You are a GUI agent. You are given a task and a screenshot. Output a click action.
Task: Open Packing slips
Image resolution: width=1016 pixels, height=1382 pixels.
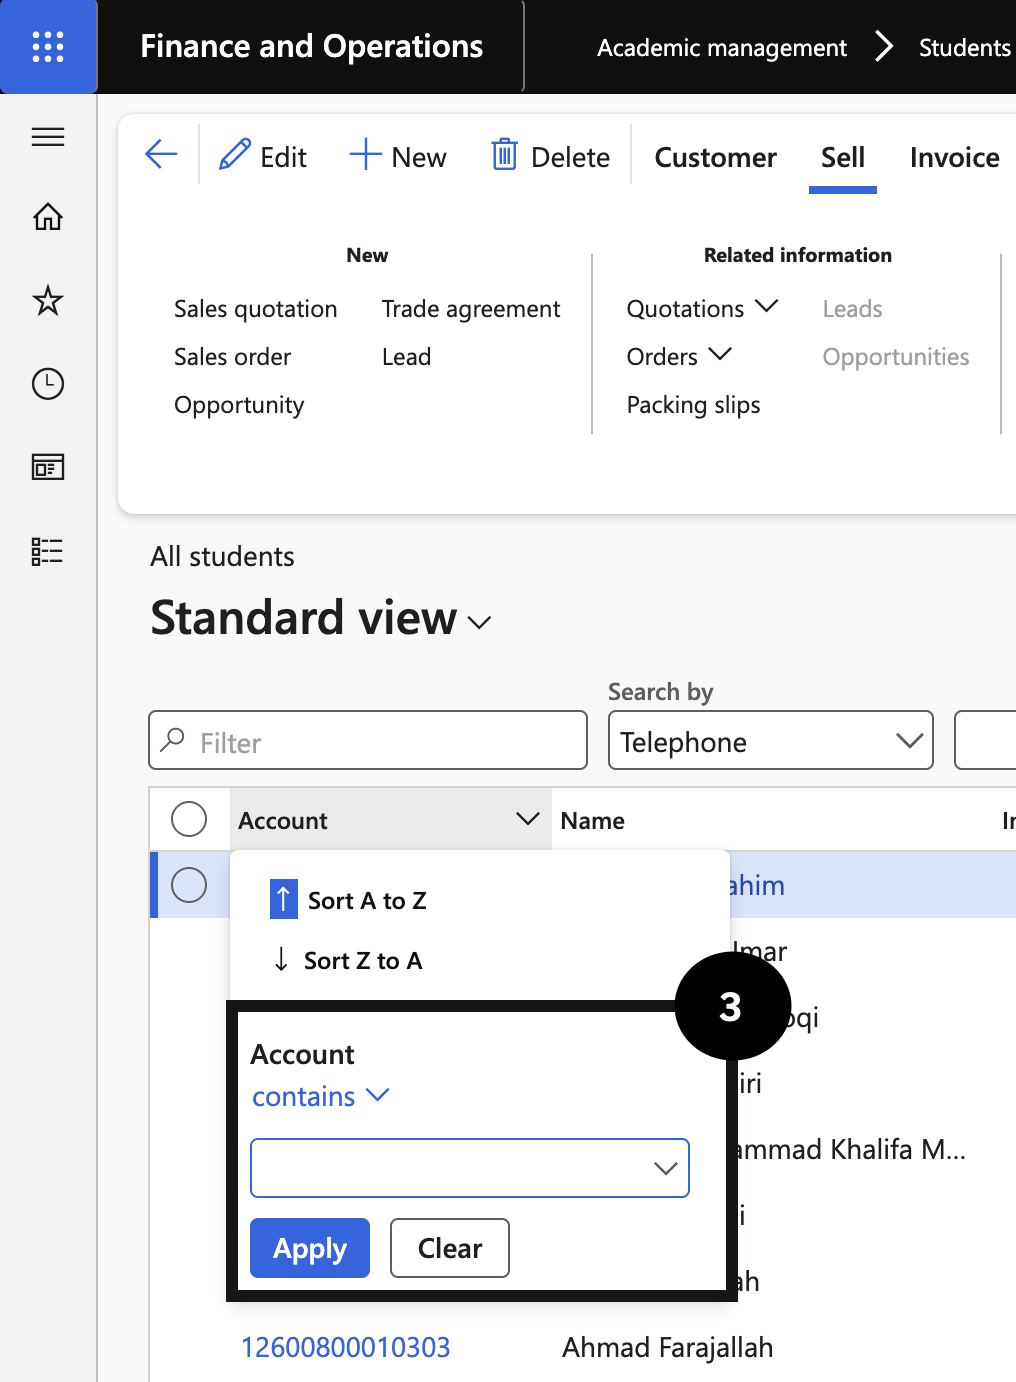pos(693,405)
